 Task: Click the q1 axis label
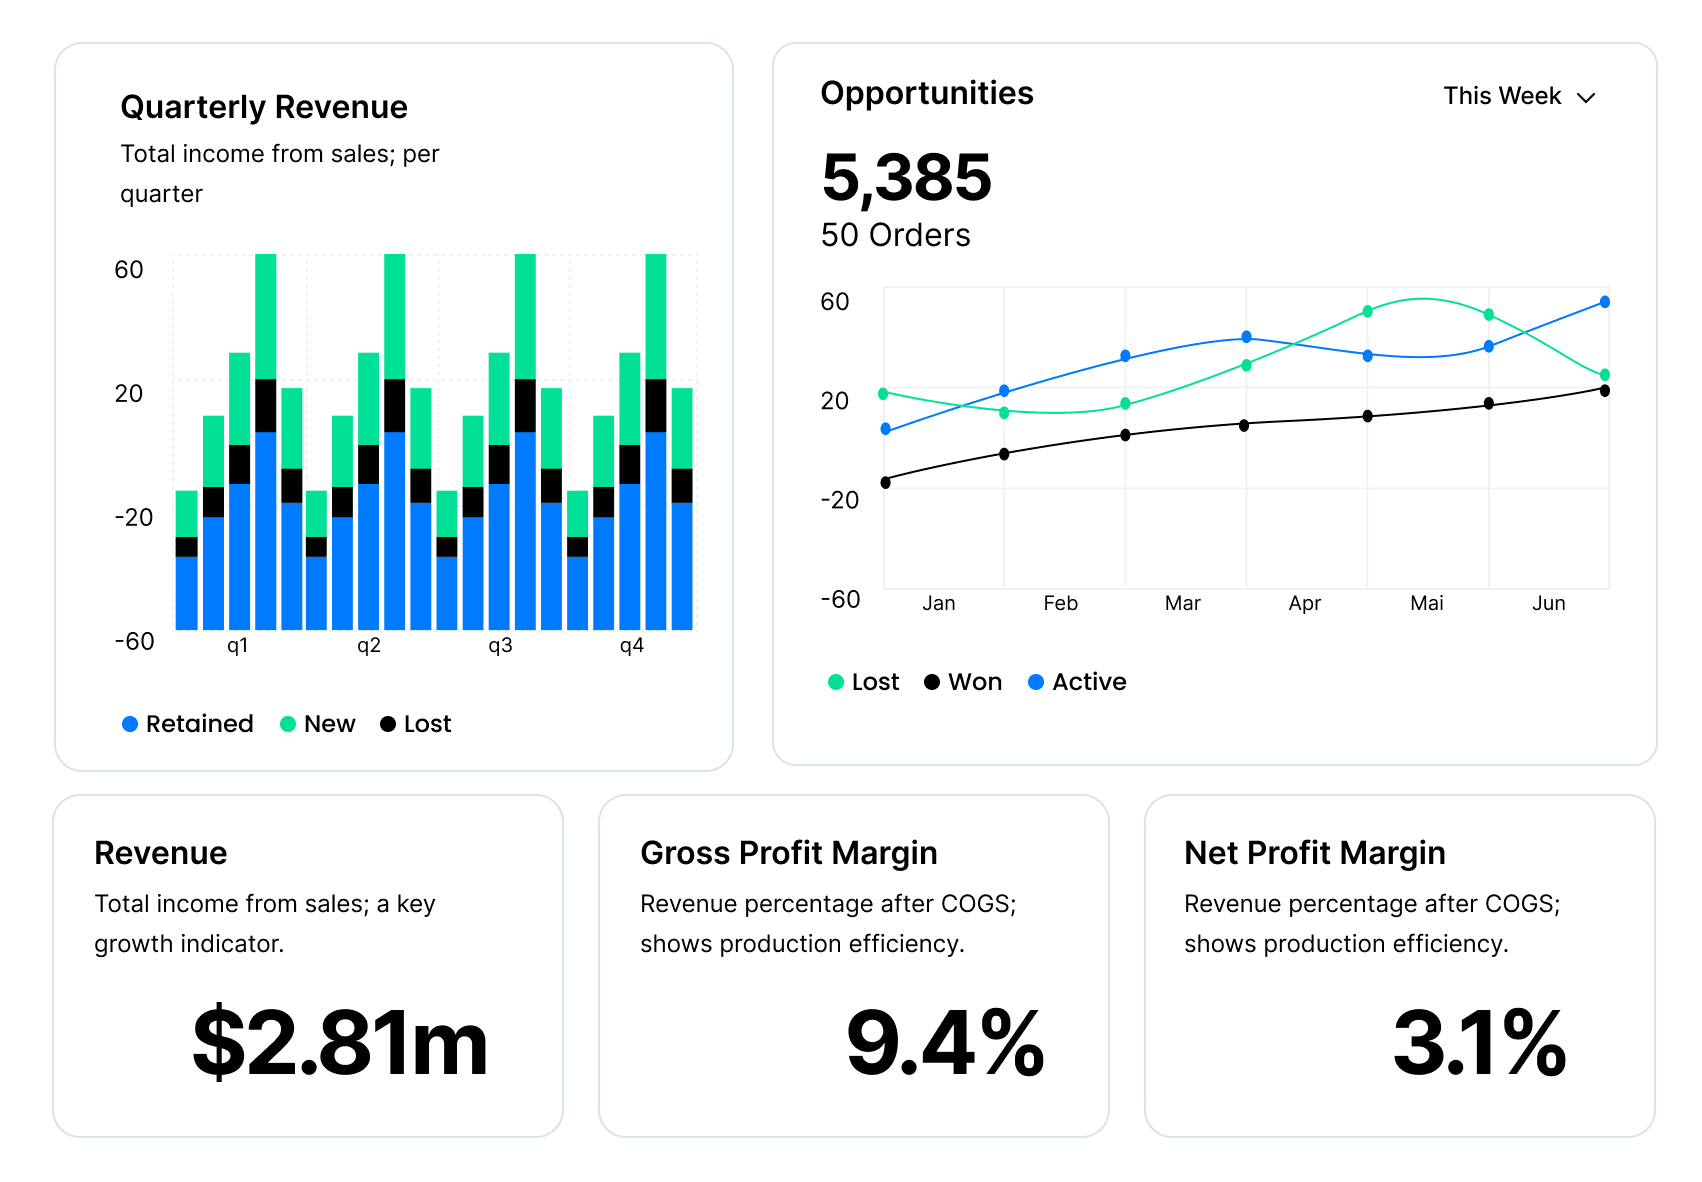coord(237,645)
